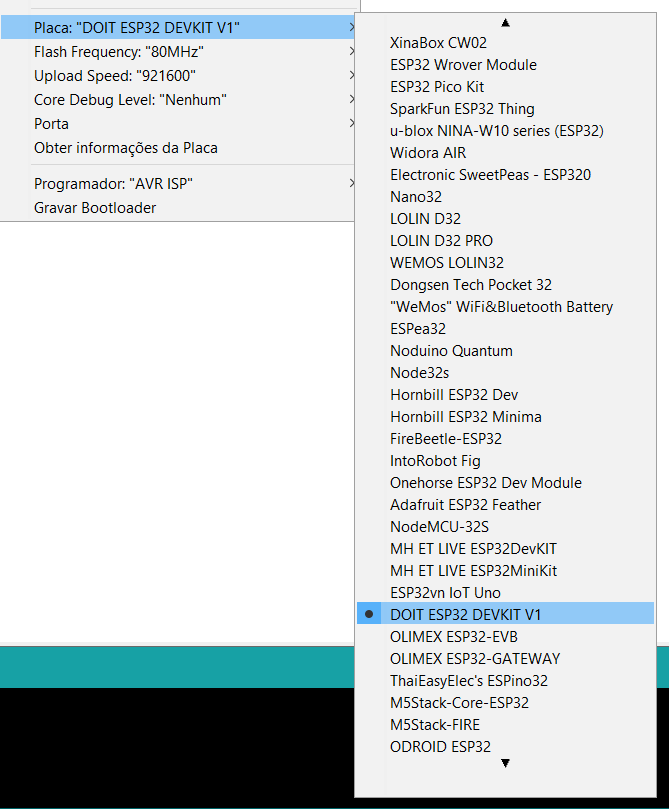
Task: Select Nano32 board
Action: pyautogui.click(x=505, y=197)
